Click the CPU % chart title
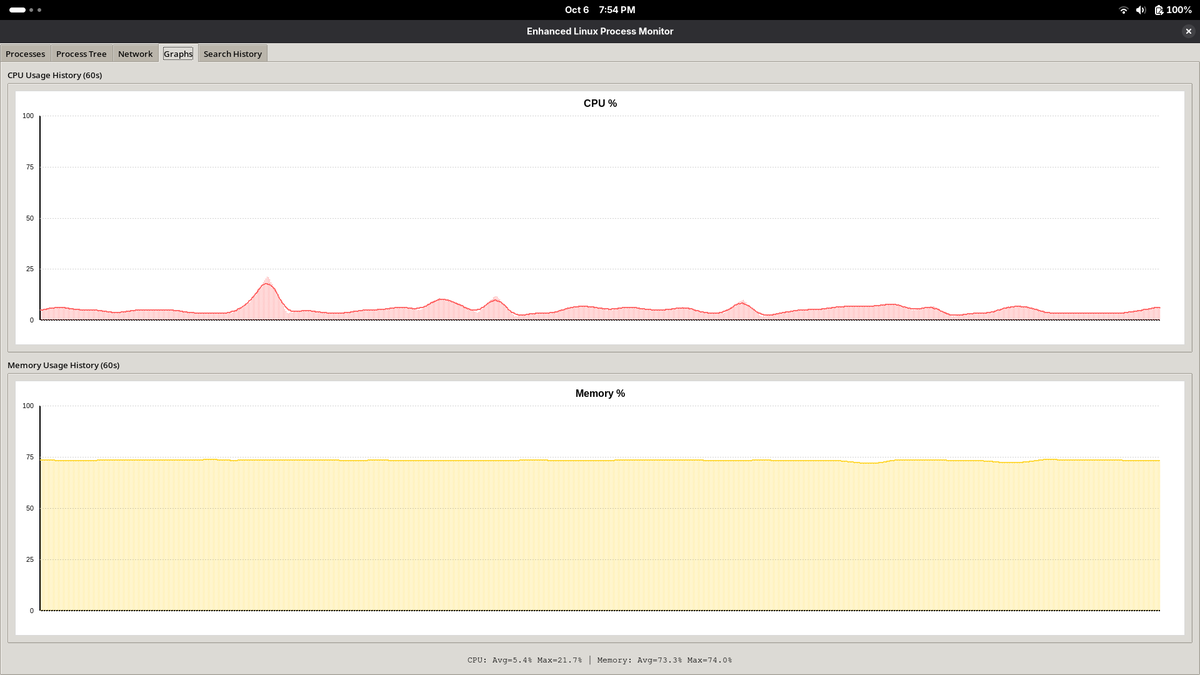This screenshot has width=1200, height=675. 600,103
